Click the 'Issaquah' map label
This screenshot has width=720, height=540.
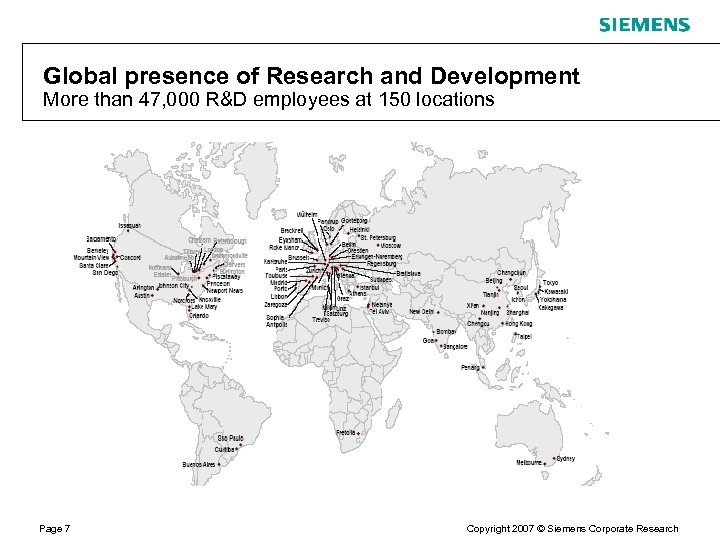(129, 225)
